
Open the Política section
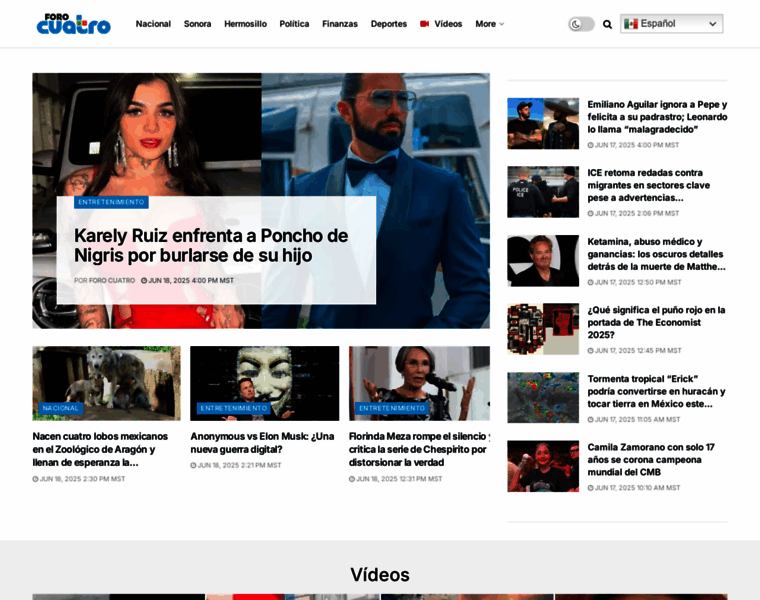tap(294, 24)
